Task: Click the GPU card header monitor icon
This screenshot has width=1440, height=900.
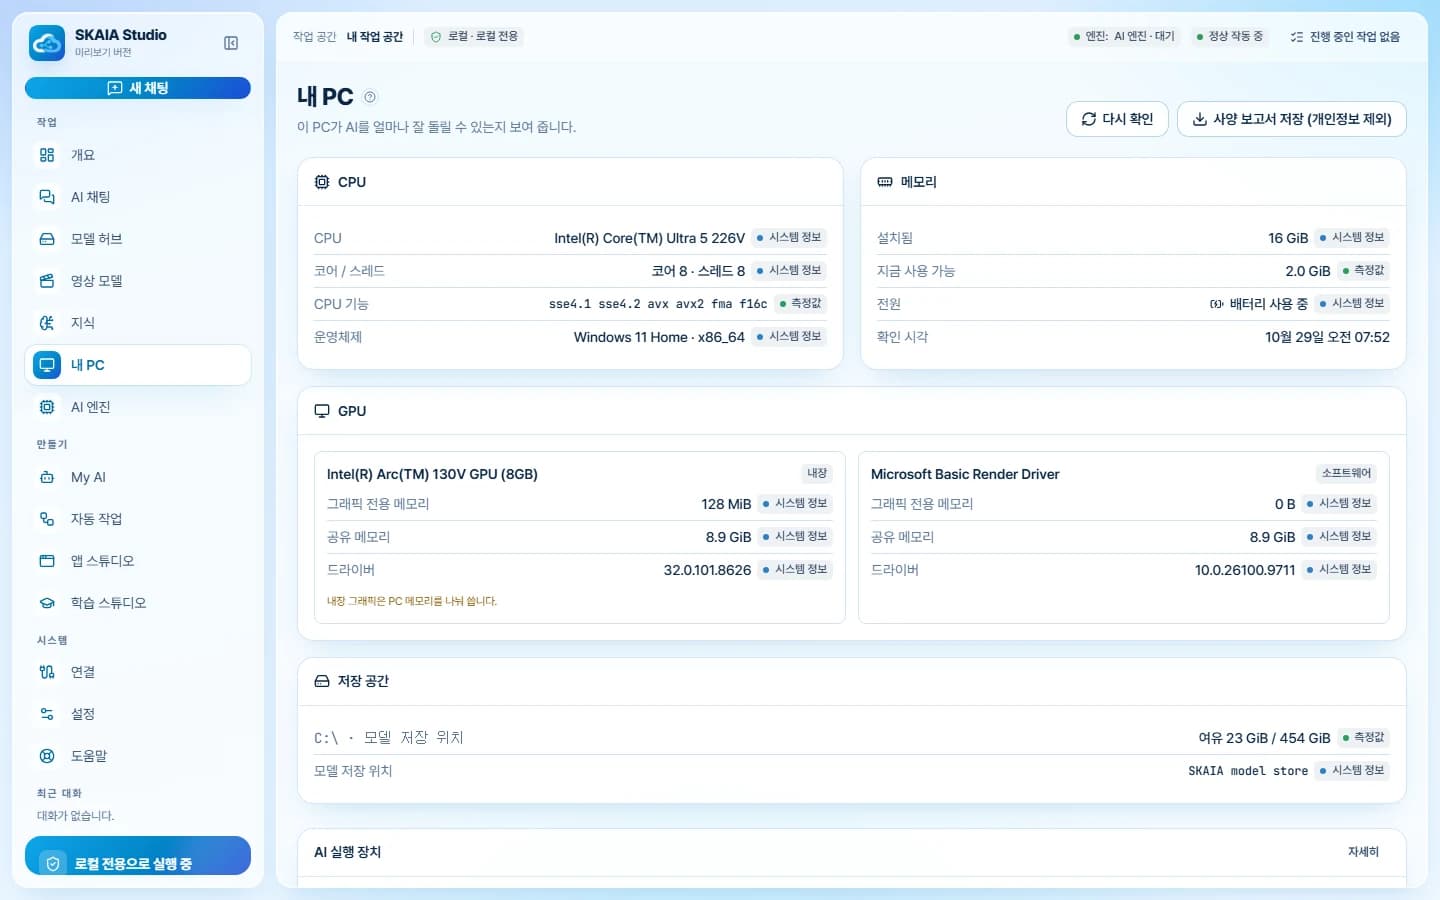Action: pyautogui.click(x=322, y=411)
